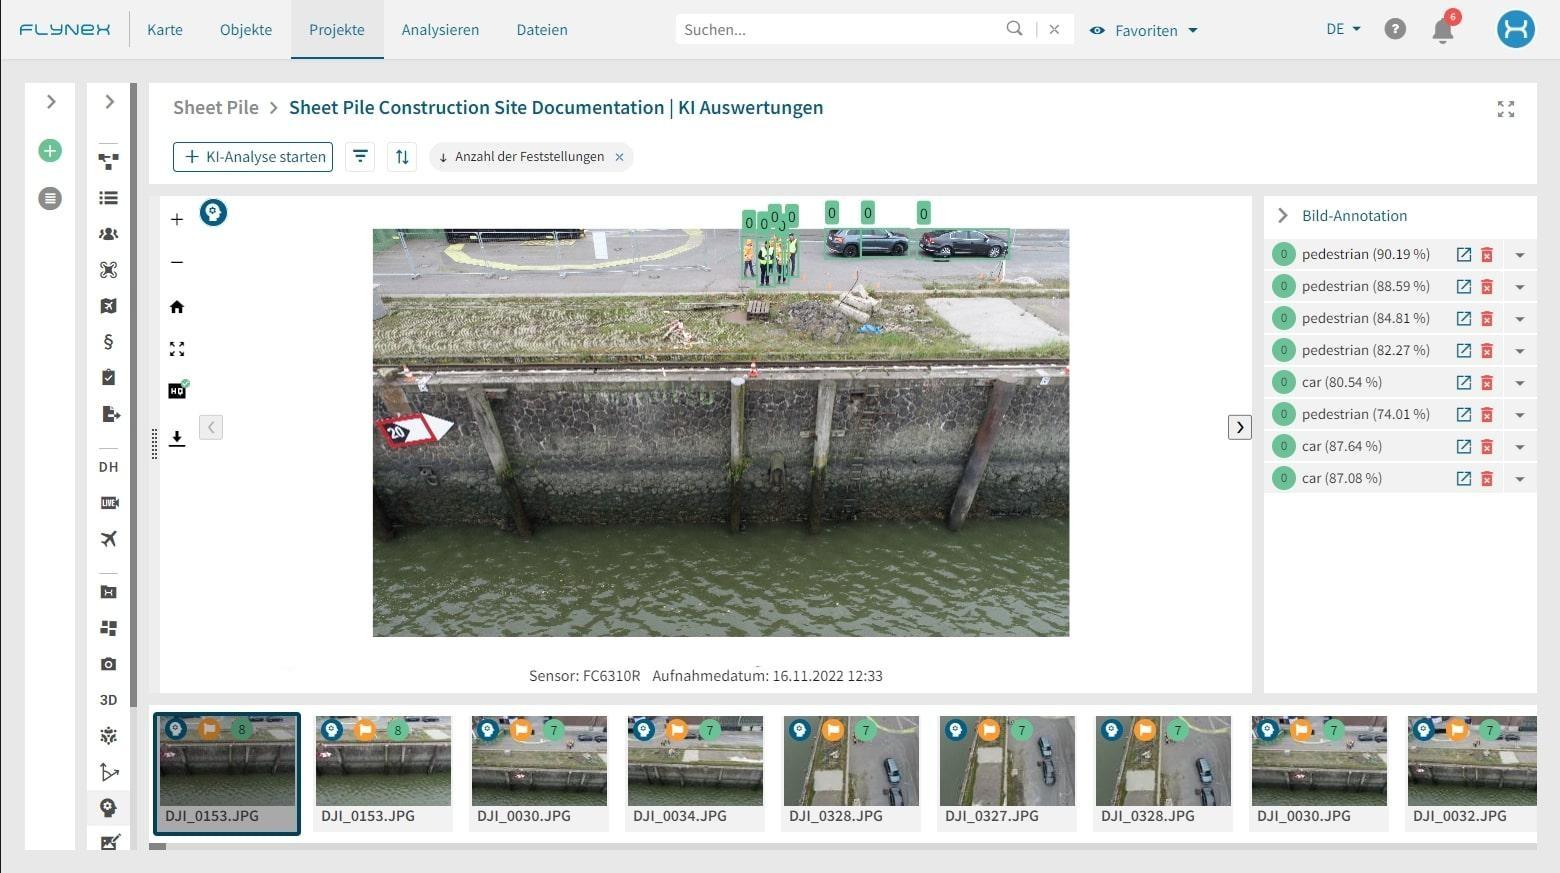Open the Karte tab
The height and width of the screenshot is (873, 1560).
pyautogui.click(x=165, y=30)
